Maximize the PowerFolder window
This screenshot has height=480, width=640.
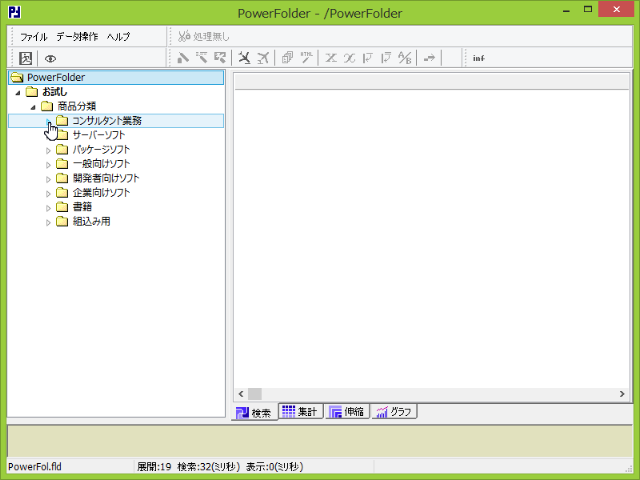(588, 9)
